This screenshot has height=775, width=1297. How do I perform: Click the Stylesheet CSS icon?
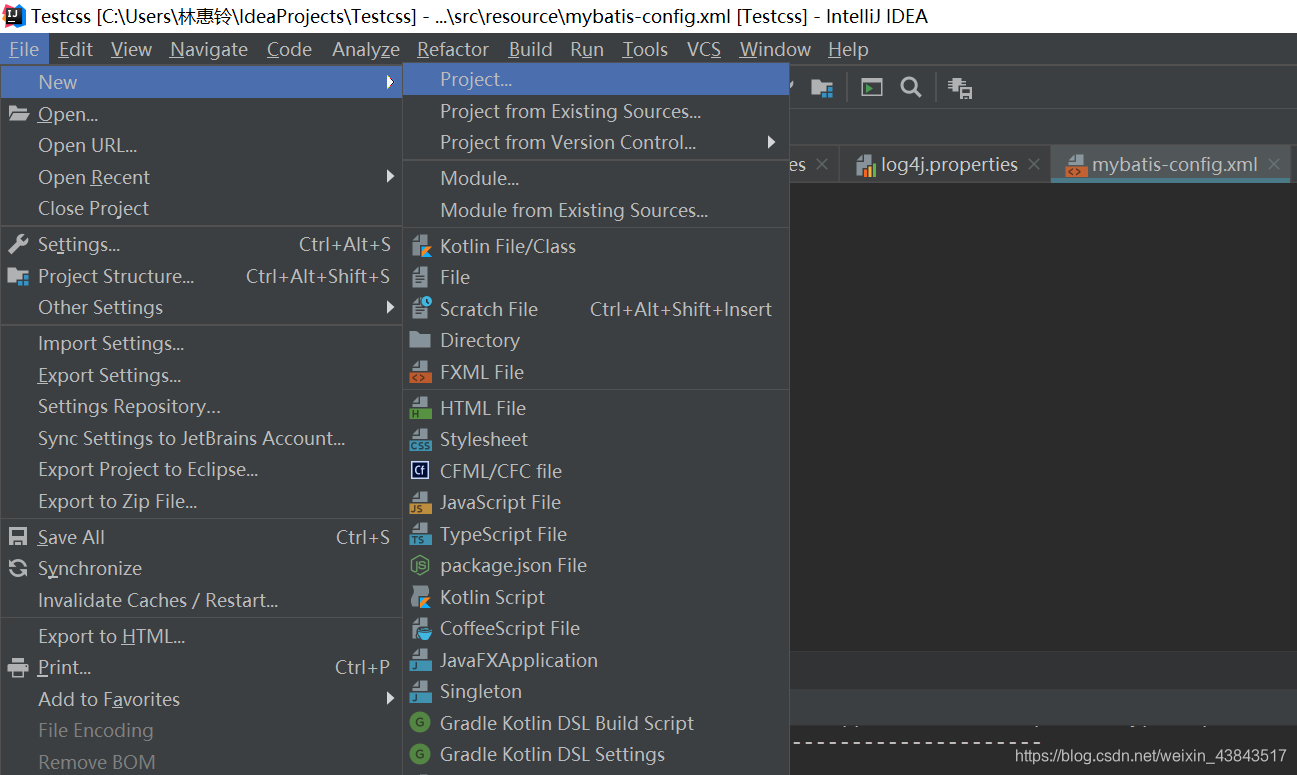[x=420, y=439]
